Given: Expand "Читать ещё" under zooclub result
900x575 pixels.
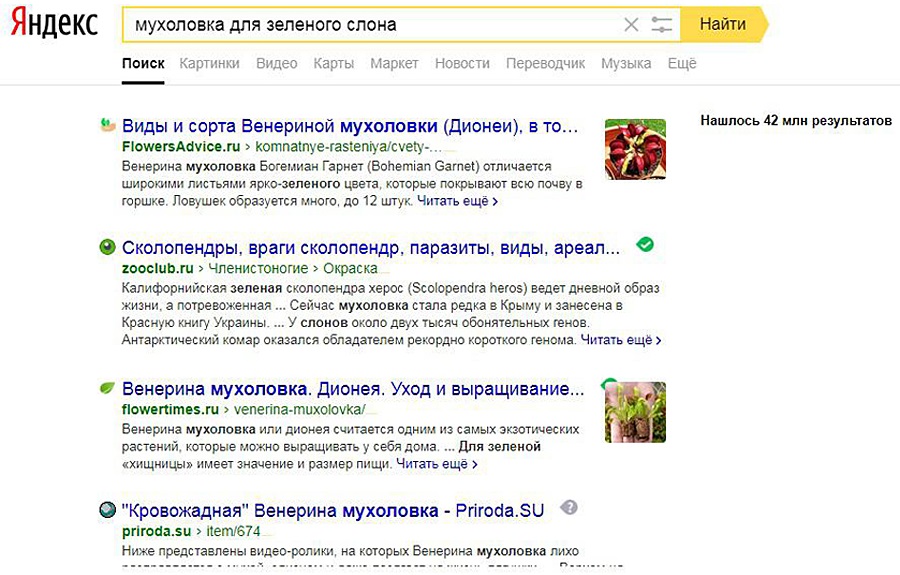Looking at the screenshot, I should 621,340.
